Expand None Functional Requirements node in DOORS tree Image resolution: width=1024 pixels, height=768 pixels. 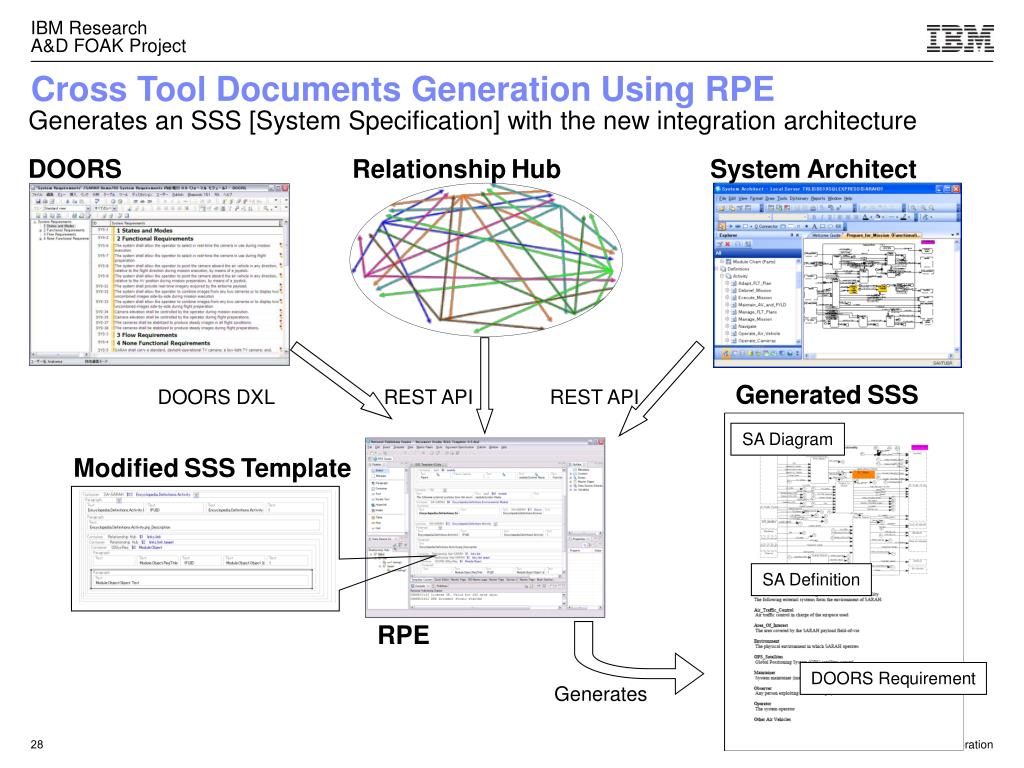pyautogui.click(x=40, y=239)
